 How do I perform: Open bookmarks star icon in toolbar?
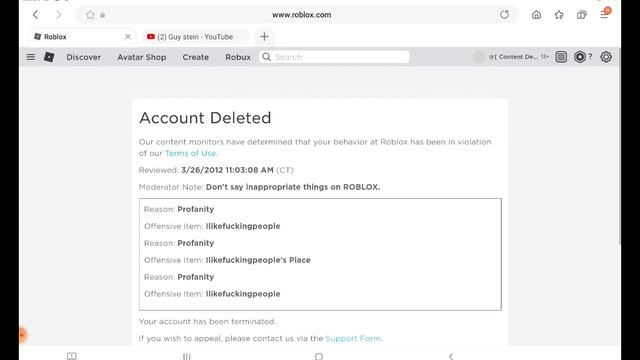click(x=559, y=15)
